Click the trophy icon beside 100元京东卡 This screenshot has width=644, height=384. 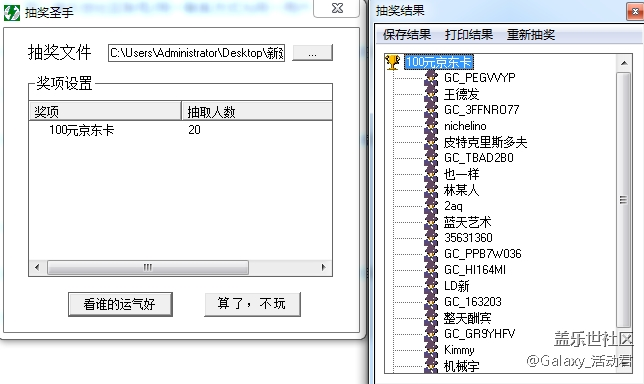393,62
